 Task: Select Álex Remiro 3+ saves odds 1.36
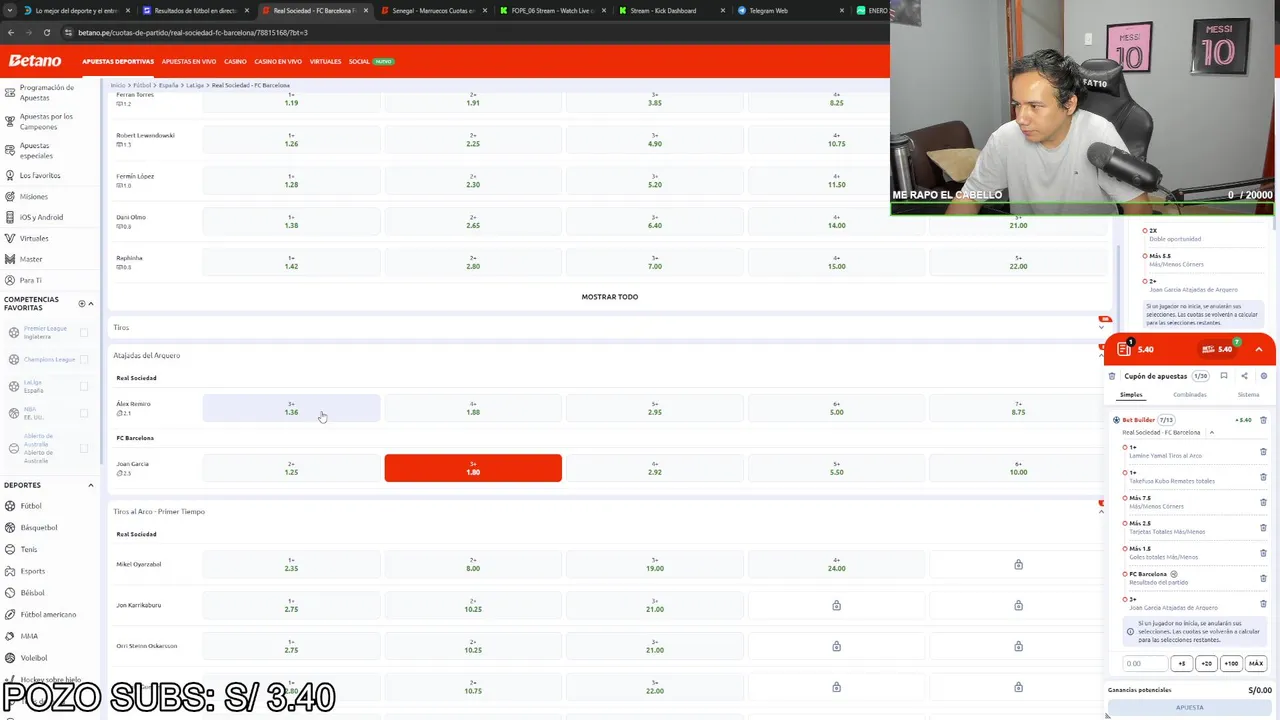291,408
